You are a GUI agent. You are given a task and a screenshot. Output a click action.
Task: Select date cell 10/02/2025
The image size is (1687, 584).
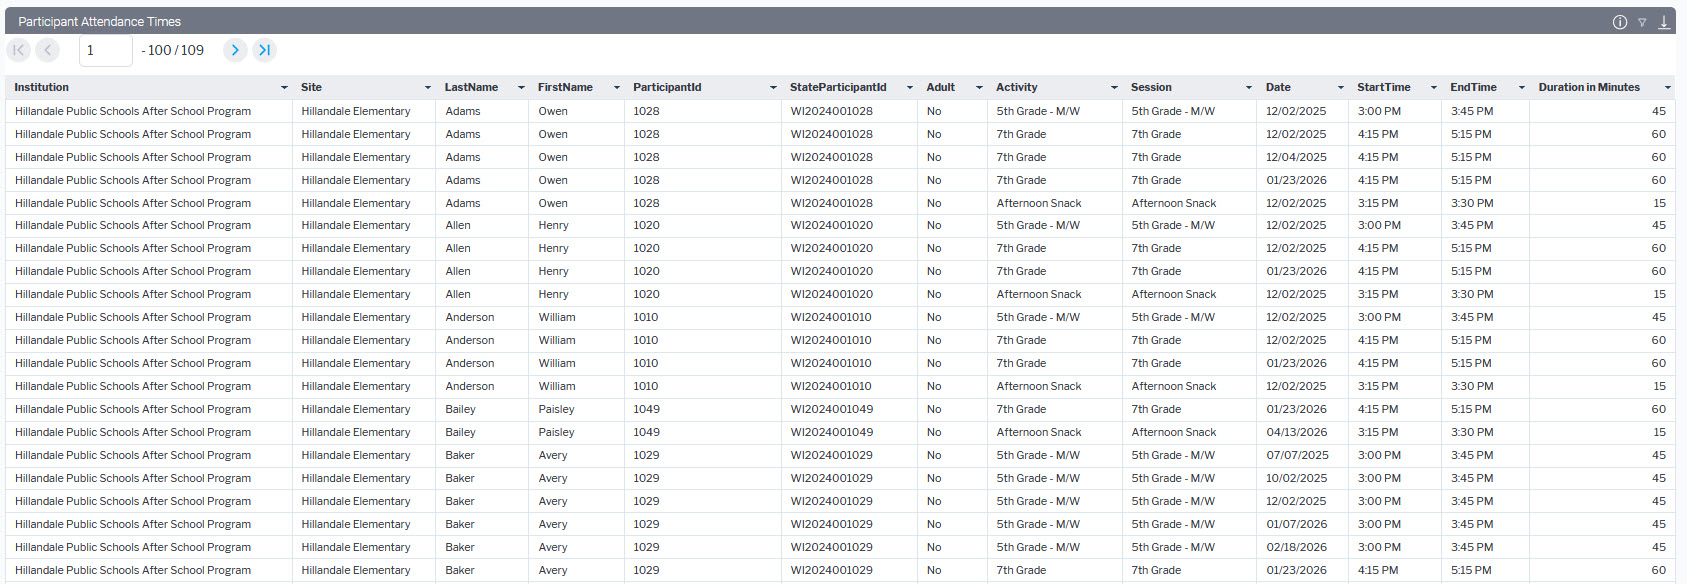click(1297, 478)
